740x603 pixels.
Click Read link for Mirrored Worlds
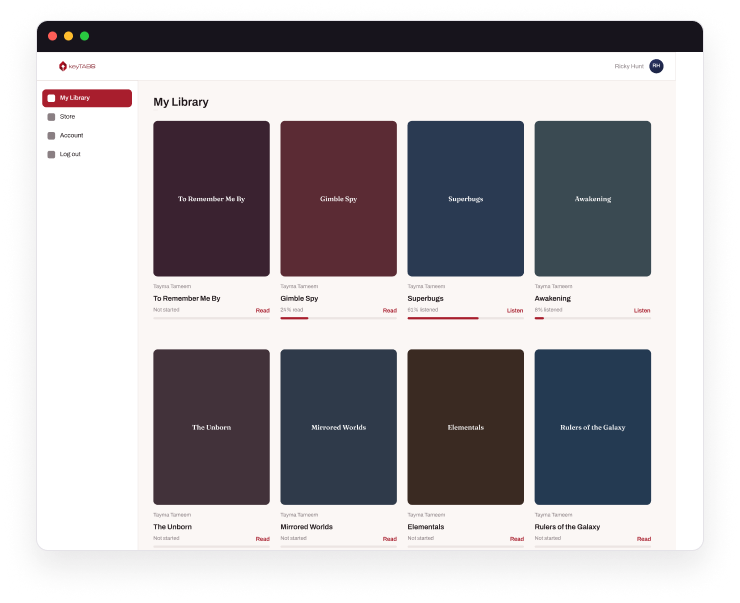389,539
